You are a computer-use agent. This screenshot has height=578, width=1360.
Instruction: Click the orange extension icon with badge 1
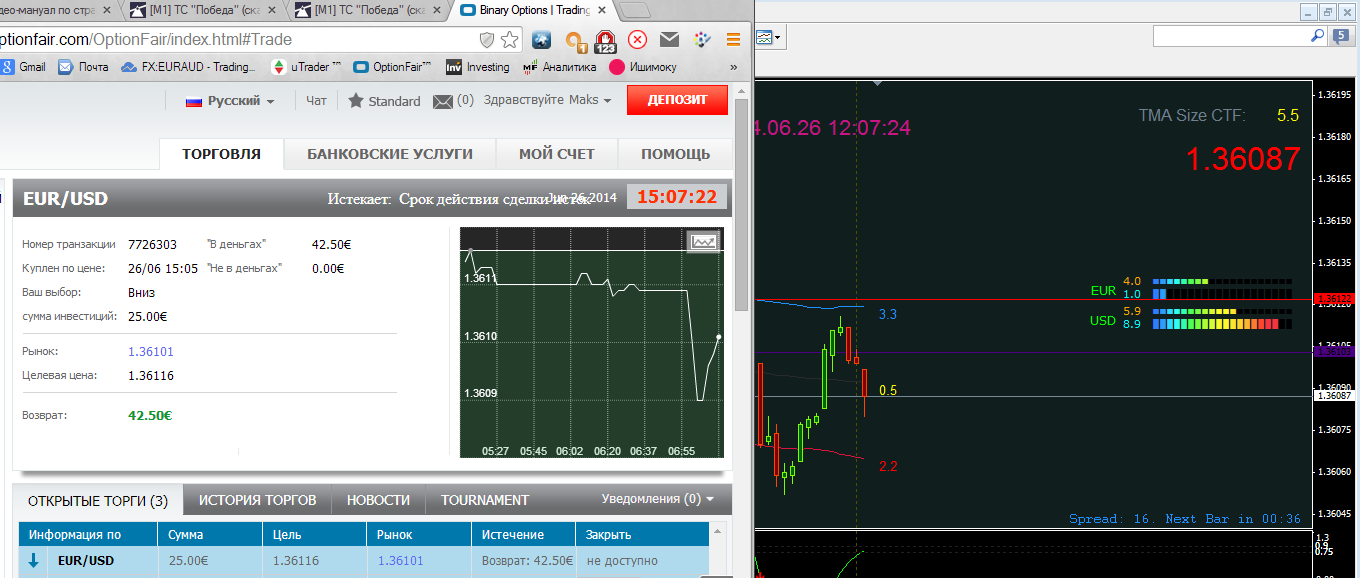pyautogui.click(x=574, y=41)
